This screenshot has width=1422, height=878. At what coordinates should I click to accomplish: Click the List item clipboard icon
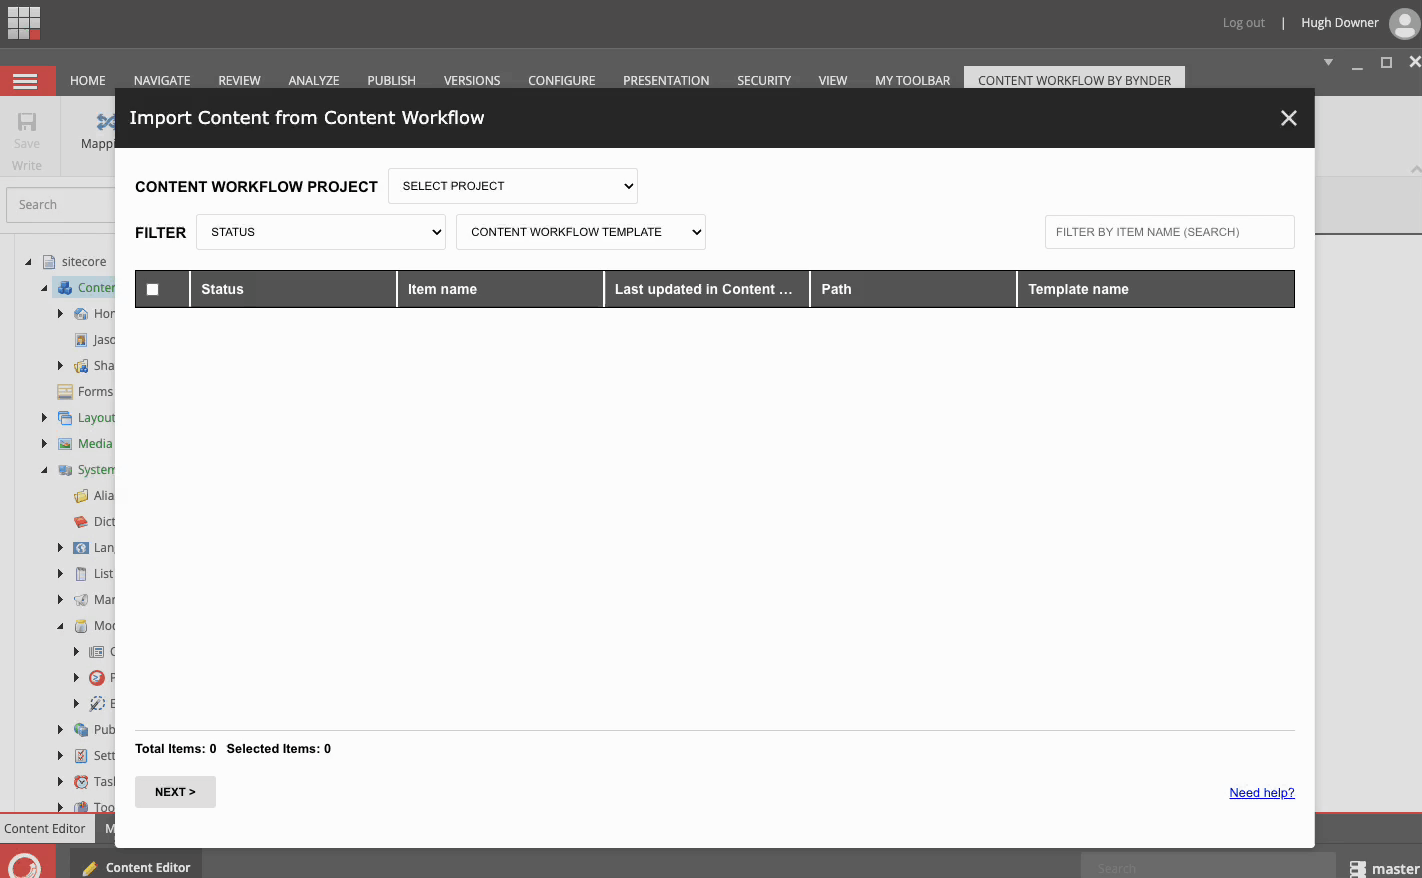click(x=81, y=574)
